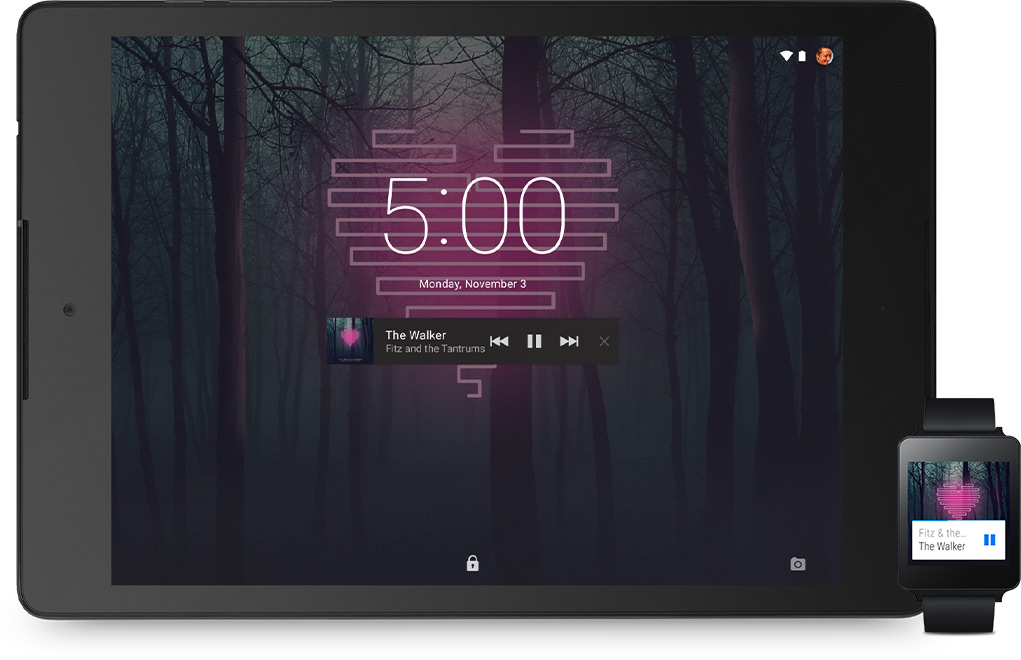Tap the 'Monday, November 3' date

[472, 284]
